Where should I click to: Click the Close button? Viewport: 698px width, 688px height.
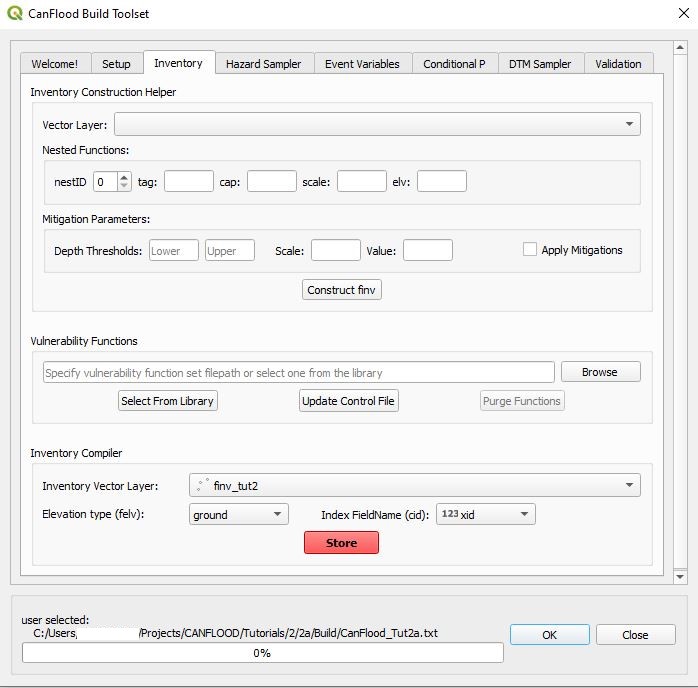[636, 635]
